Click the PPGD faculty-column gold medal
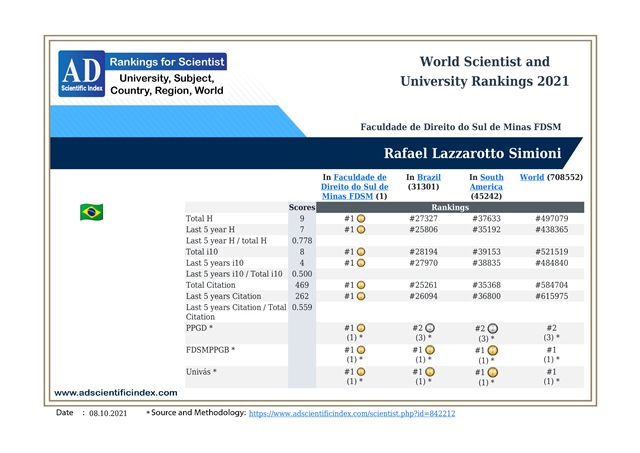Viewport: 640px width, 453px height. [361, 328]
